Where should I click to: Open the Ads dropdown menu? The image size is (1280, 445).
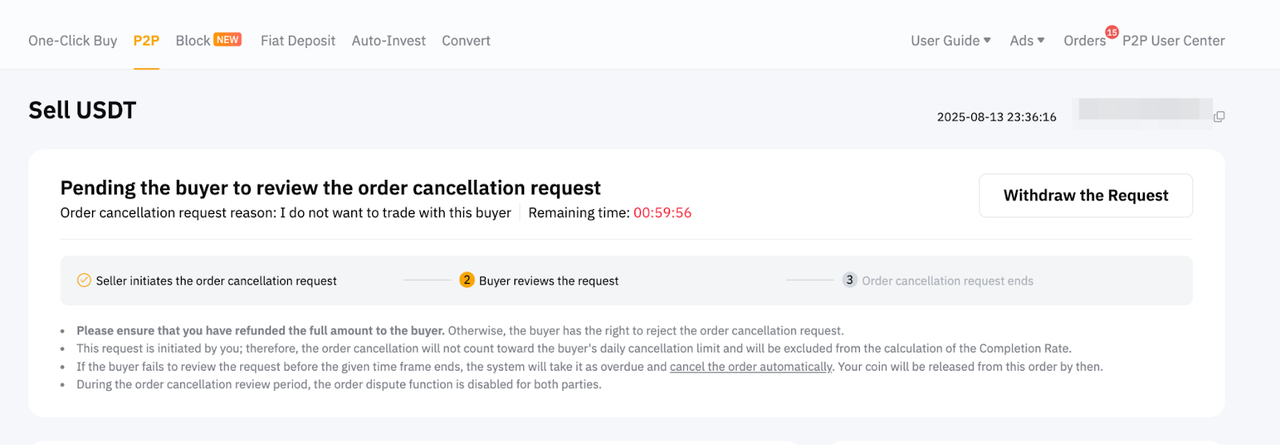[x=1027, y=41]
